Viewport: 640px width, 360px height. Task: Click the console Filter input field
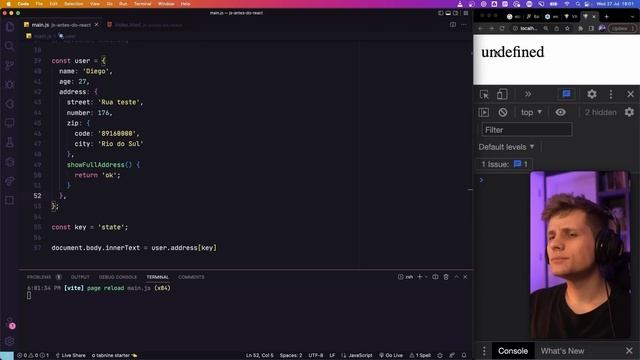coord(527,130)
